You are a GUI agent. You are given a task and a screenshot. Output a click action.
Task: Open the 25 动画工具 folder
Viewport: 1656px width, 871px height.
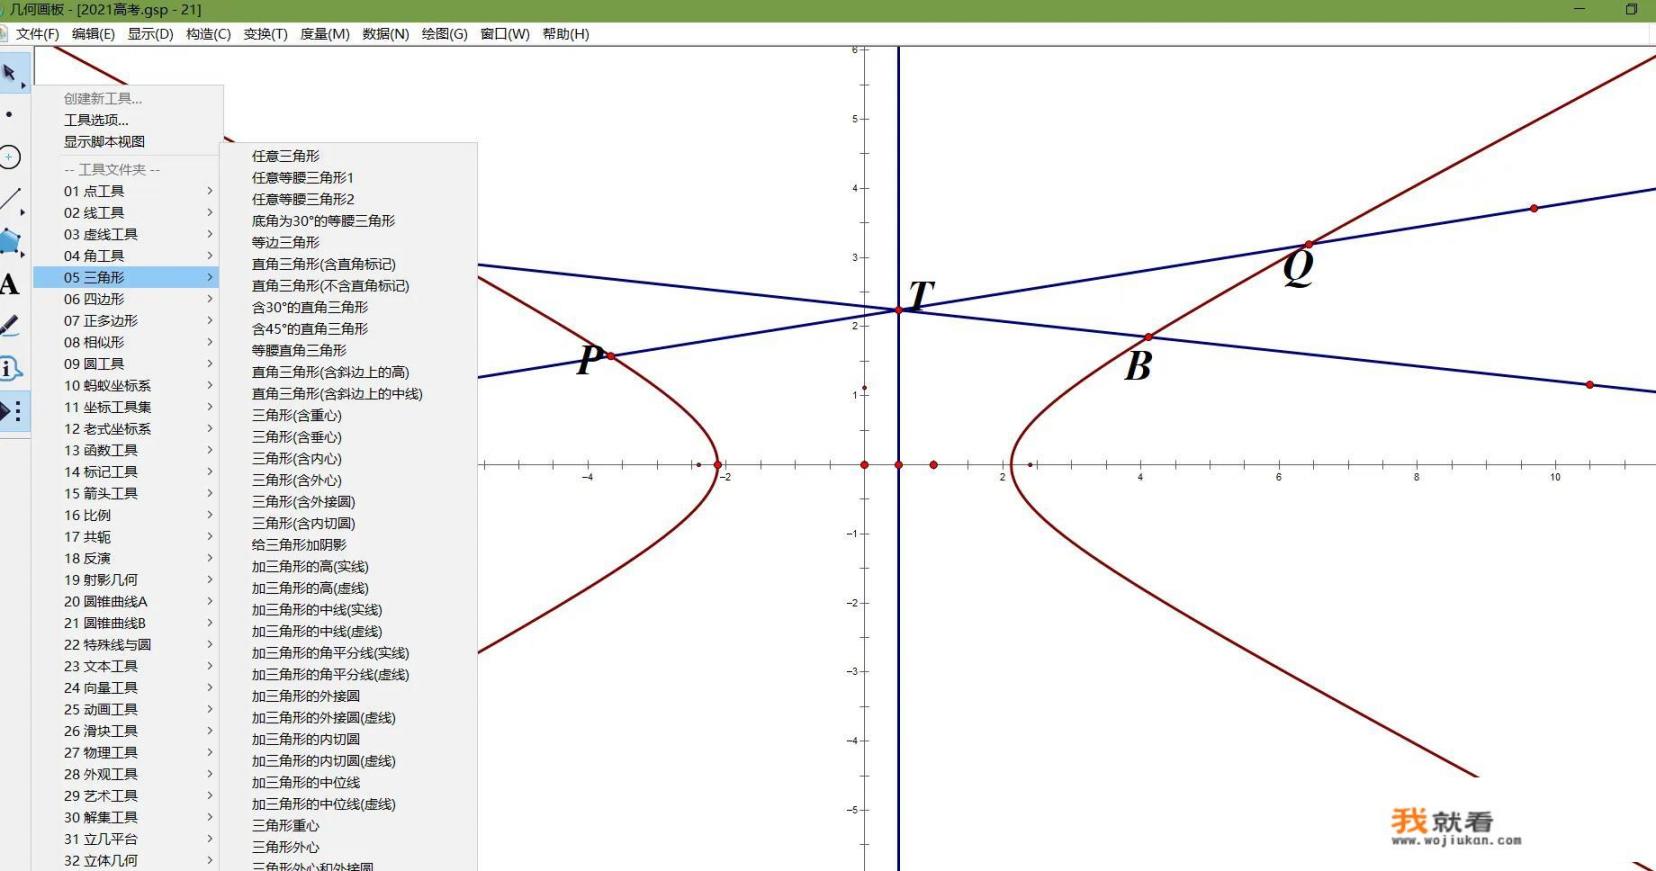[x=127, y=709]
